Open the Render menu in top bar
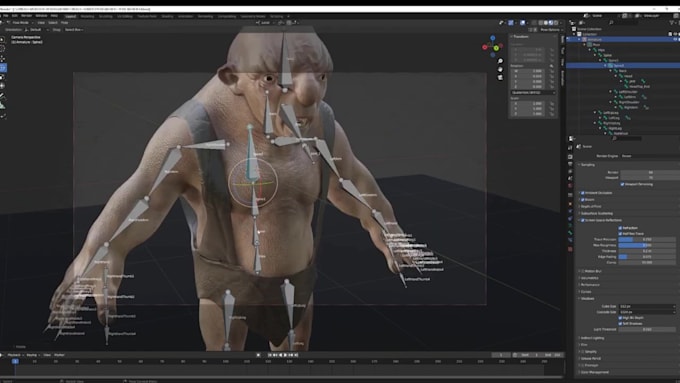Viewport: 680px width, 383px height. [26, 16]
